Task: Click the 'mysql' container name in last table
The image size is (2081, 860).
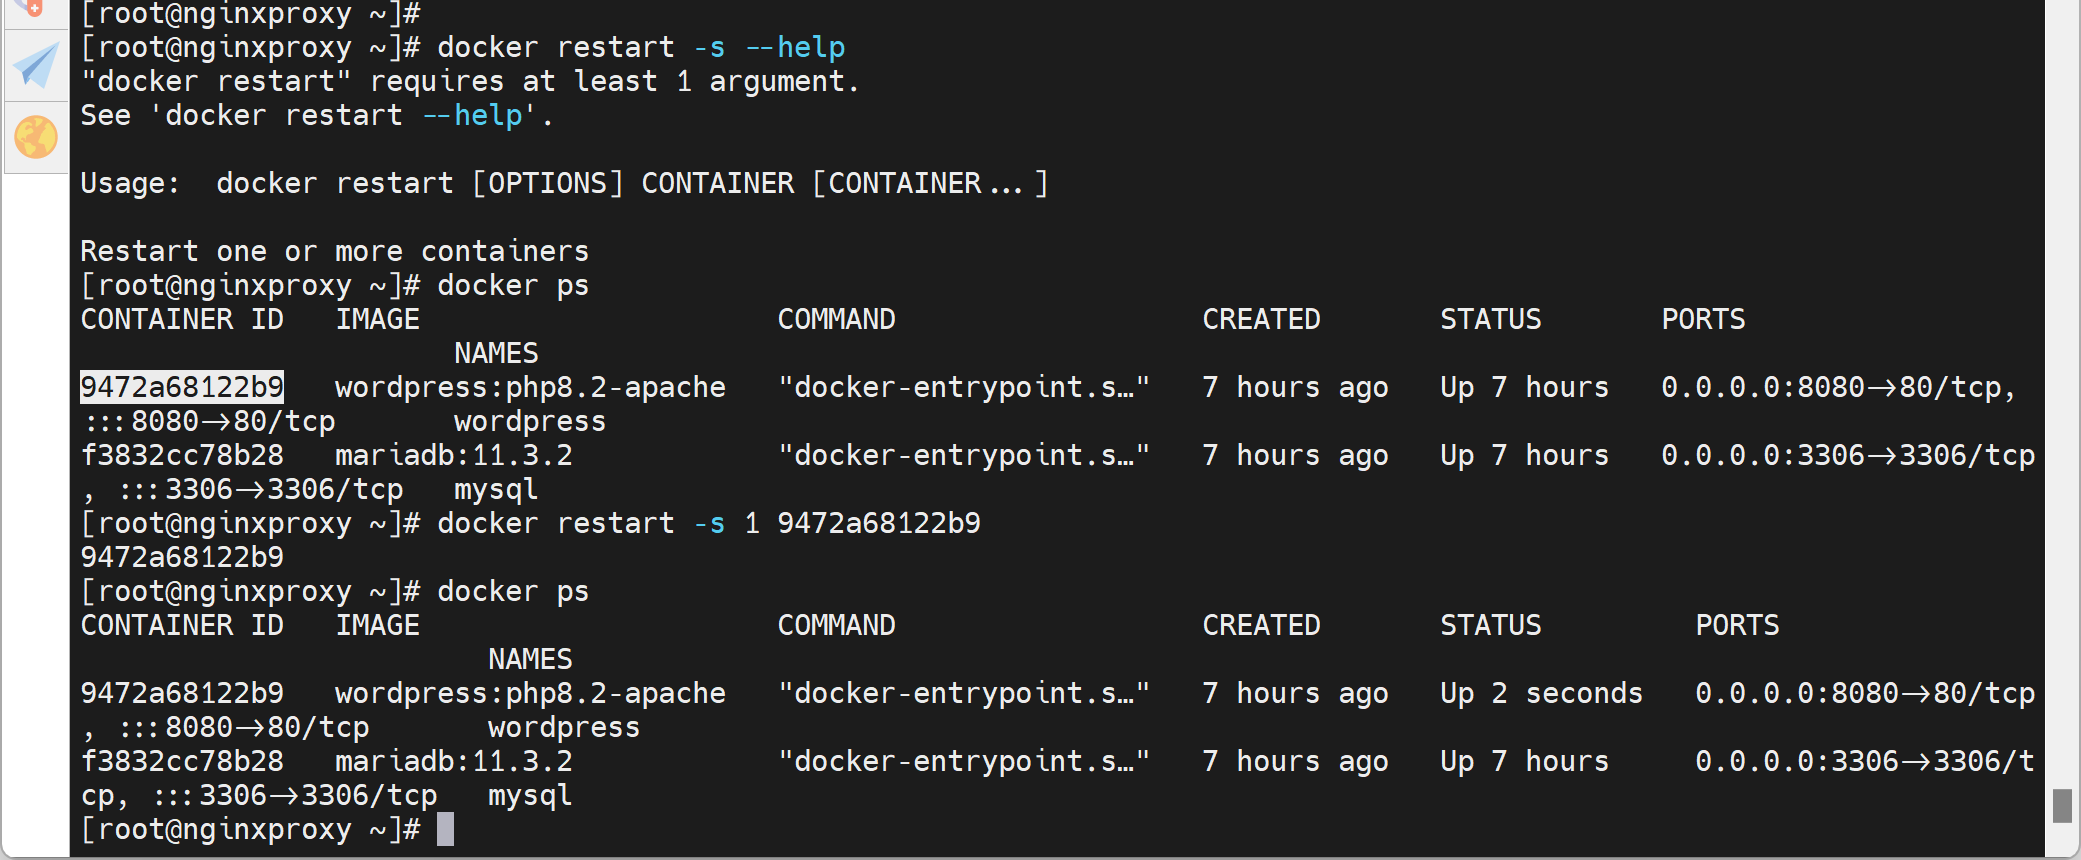Action: 530,795
